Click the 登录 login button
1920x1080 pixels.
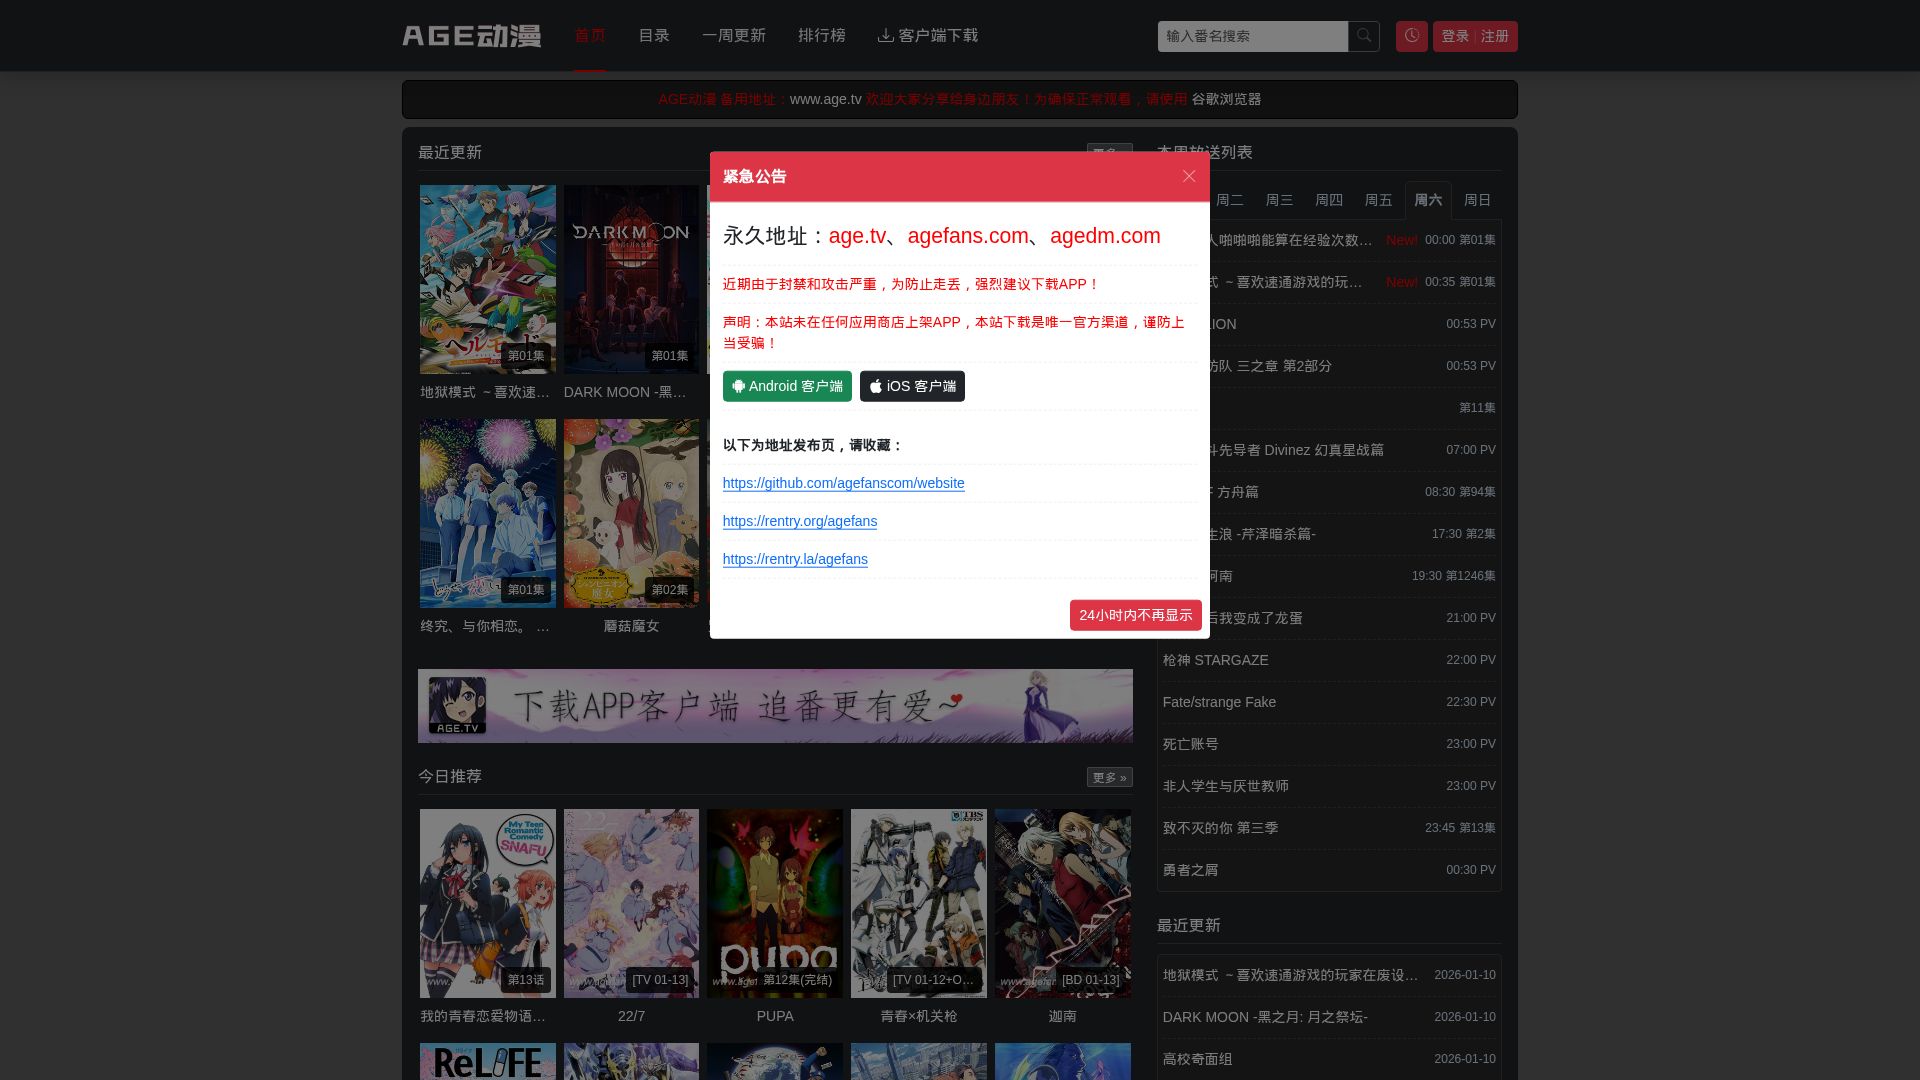click(x=1454, y=36)
